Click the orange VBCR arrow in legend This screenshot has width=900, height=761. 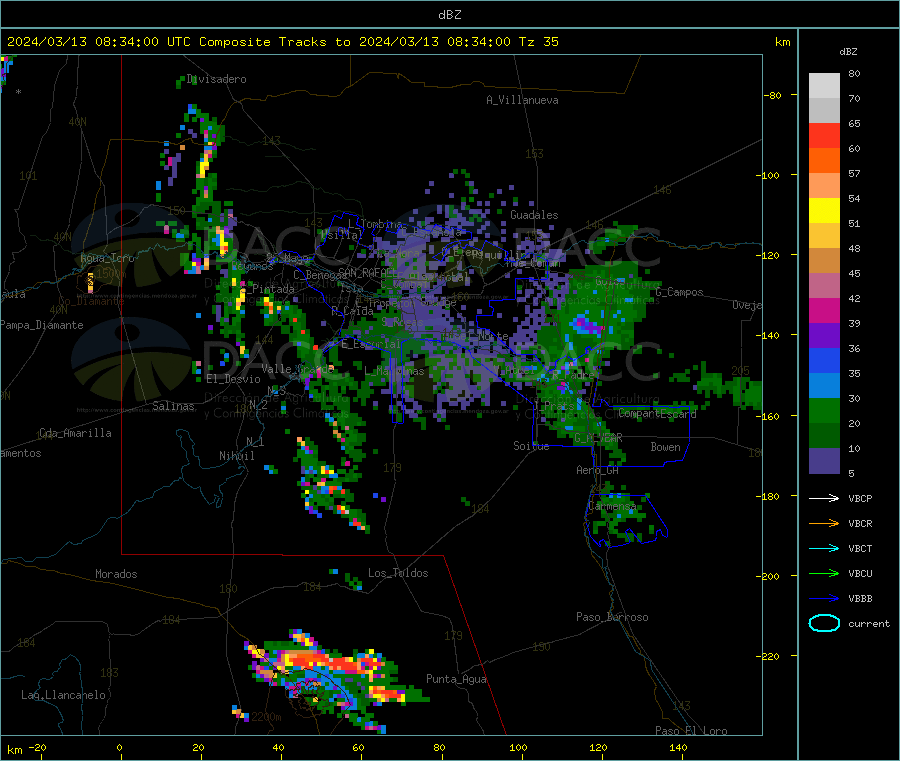pos(824,523)
